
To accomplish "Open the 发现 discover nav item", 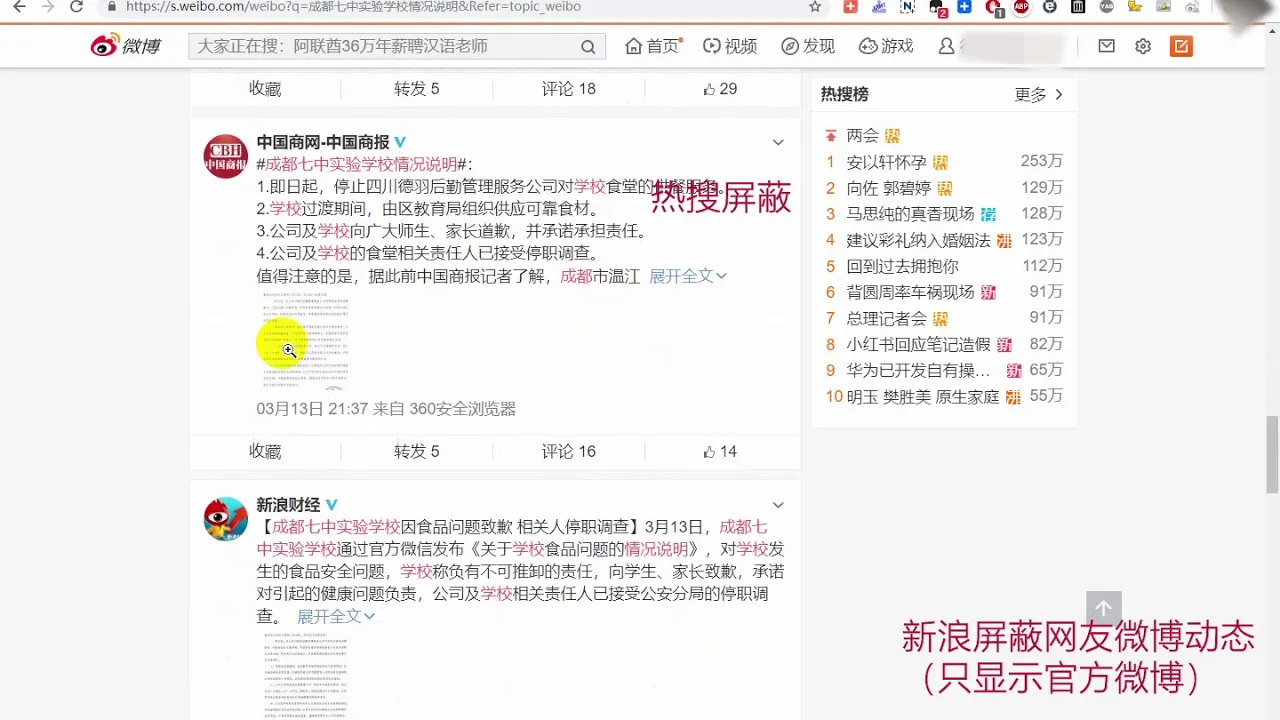I will [808, 46].
